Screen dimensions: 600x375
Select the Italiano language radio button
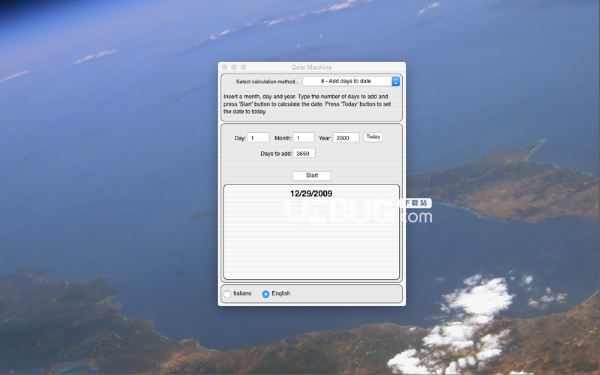point(227,294)
